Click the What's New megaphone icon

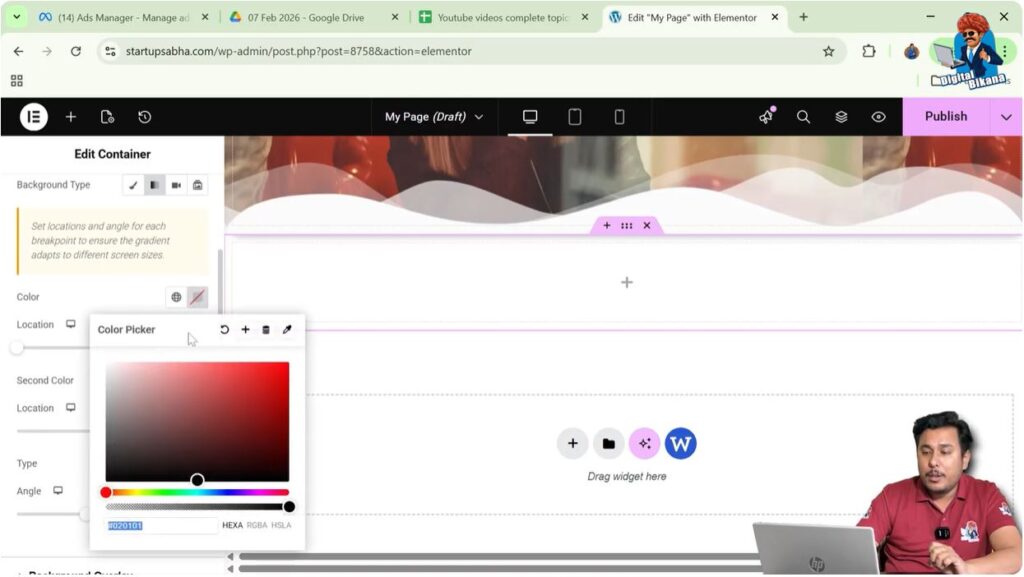pos(766,117)
